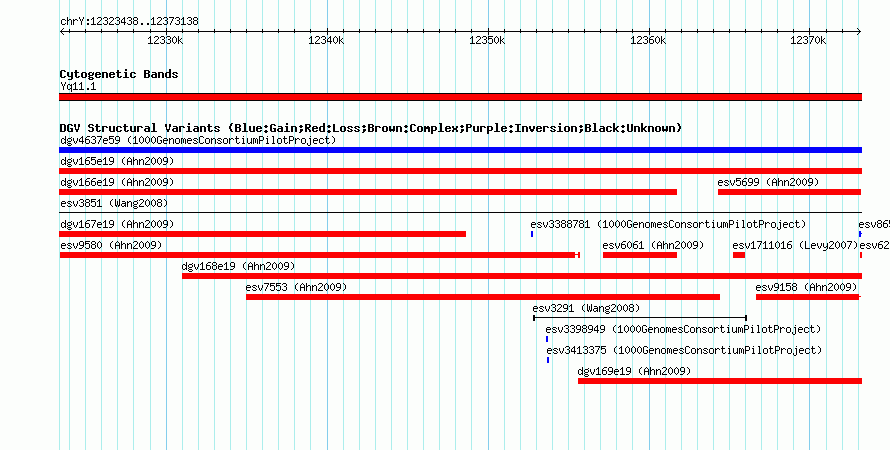Screen dimensions: 890x450
Task: Select the thin black esv3851 line
Action: (460, 213)
